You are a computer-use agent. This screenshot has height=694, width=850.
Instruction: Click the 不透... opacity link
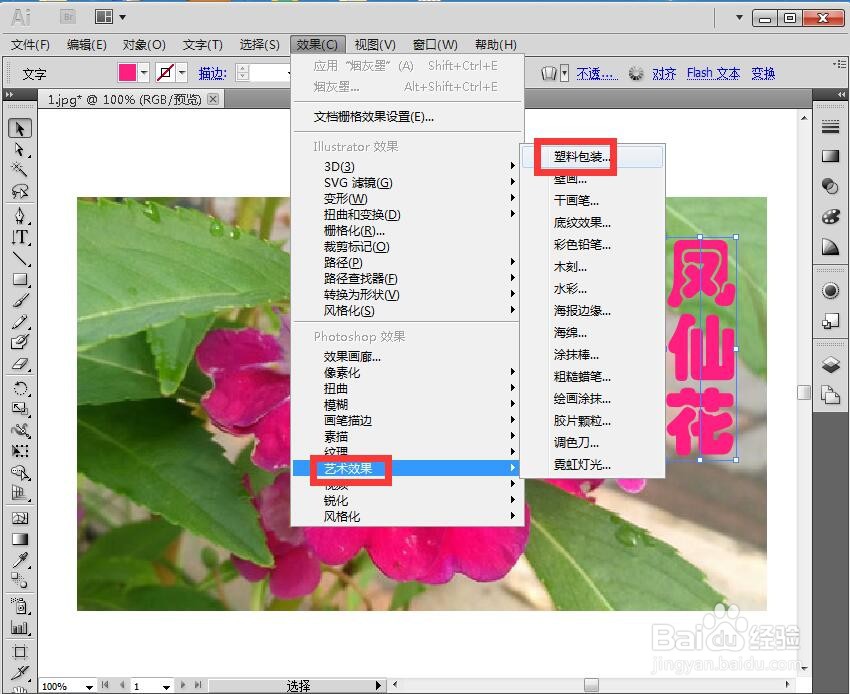pos(597,73)
